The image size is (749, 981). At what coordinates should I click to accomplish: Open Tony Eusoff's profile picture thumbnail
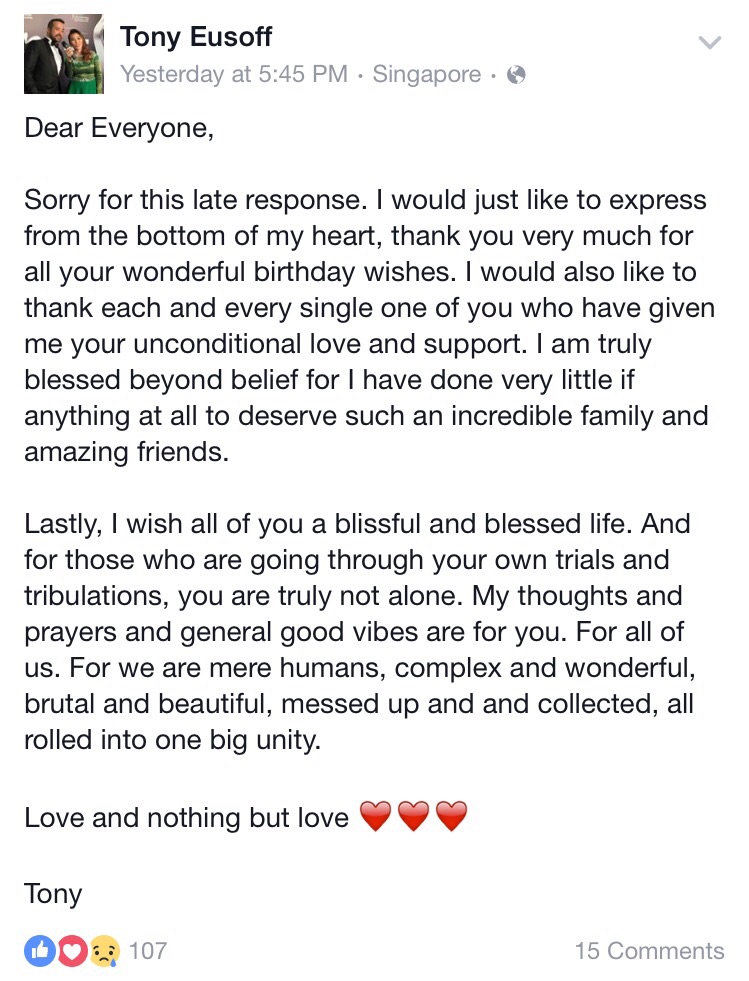64,54
